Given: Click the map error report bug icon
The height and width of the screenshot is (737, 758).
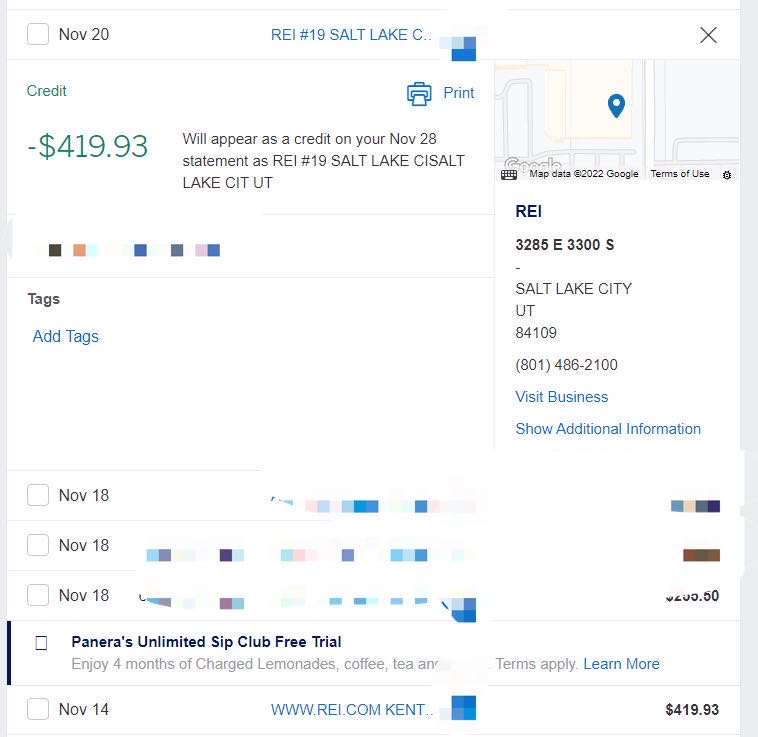Looking at the screenshot, I should pos(727,174).
